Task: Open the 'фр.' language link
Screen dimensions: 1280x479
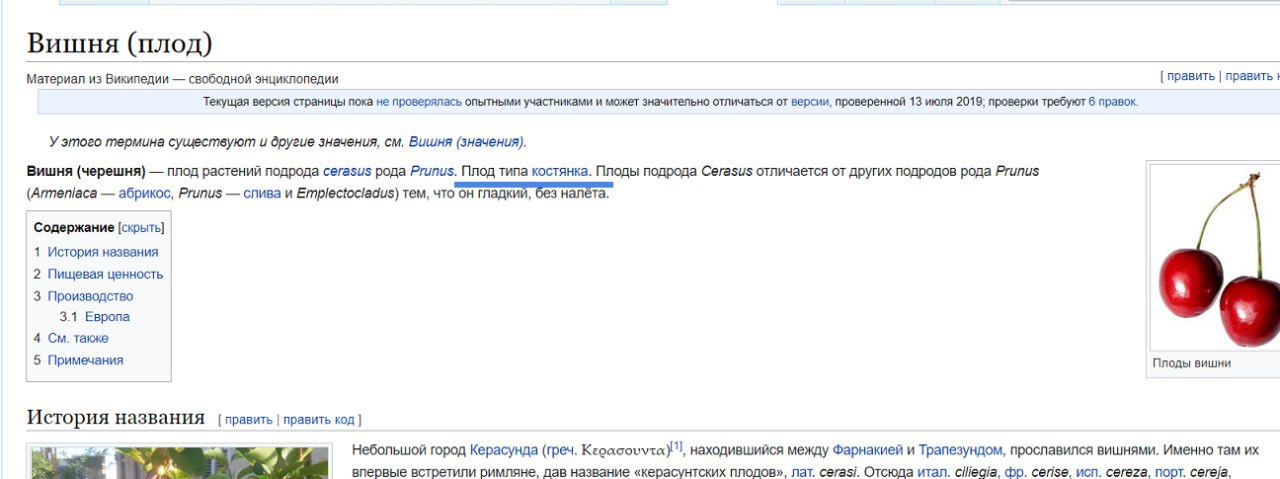Action: tap(1014, 472)
